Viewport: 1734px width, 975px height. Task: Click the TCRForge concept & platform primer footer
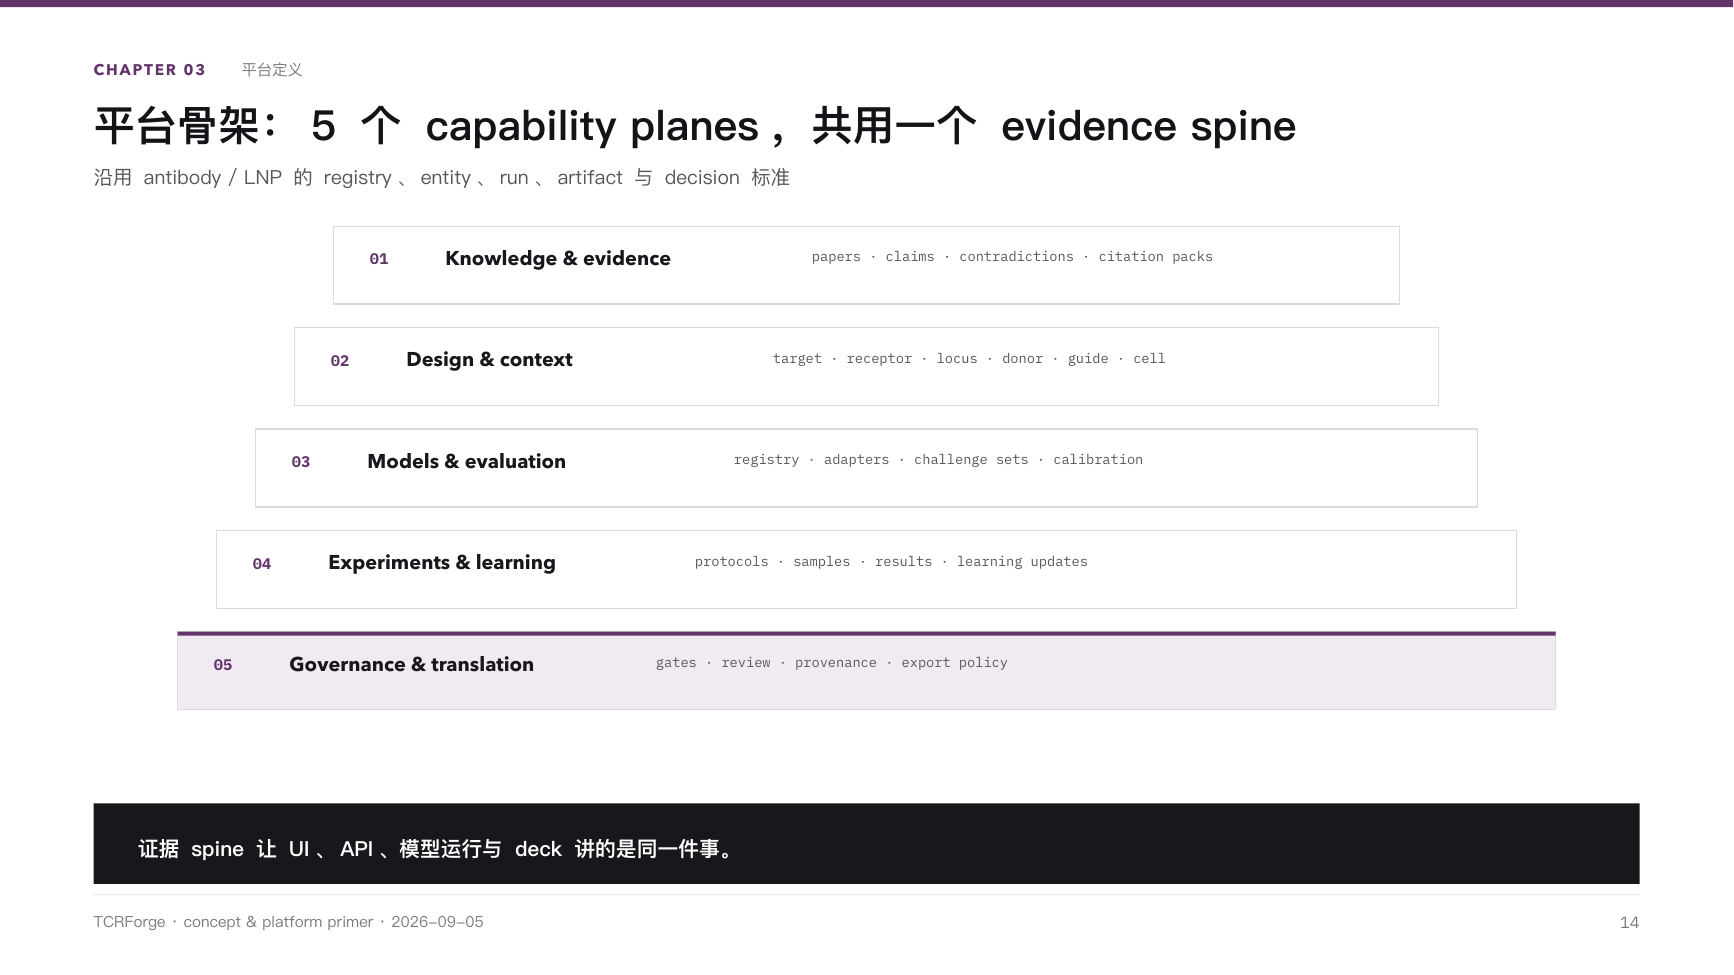click(x=288, y=922)
